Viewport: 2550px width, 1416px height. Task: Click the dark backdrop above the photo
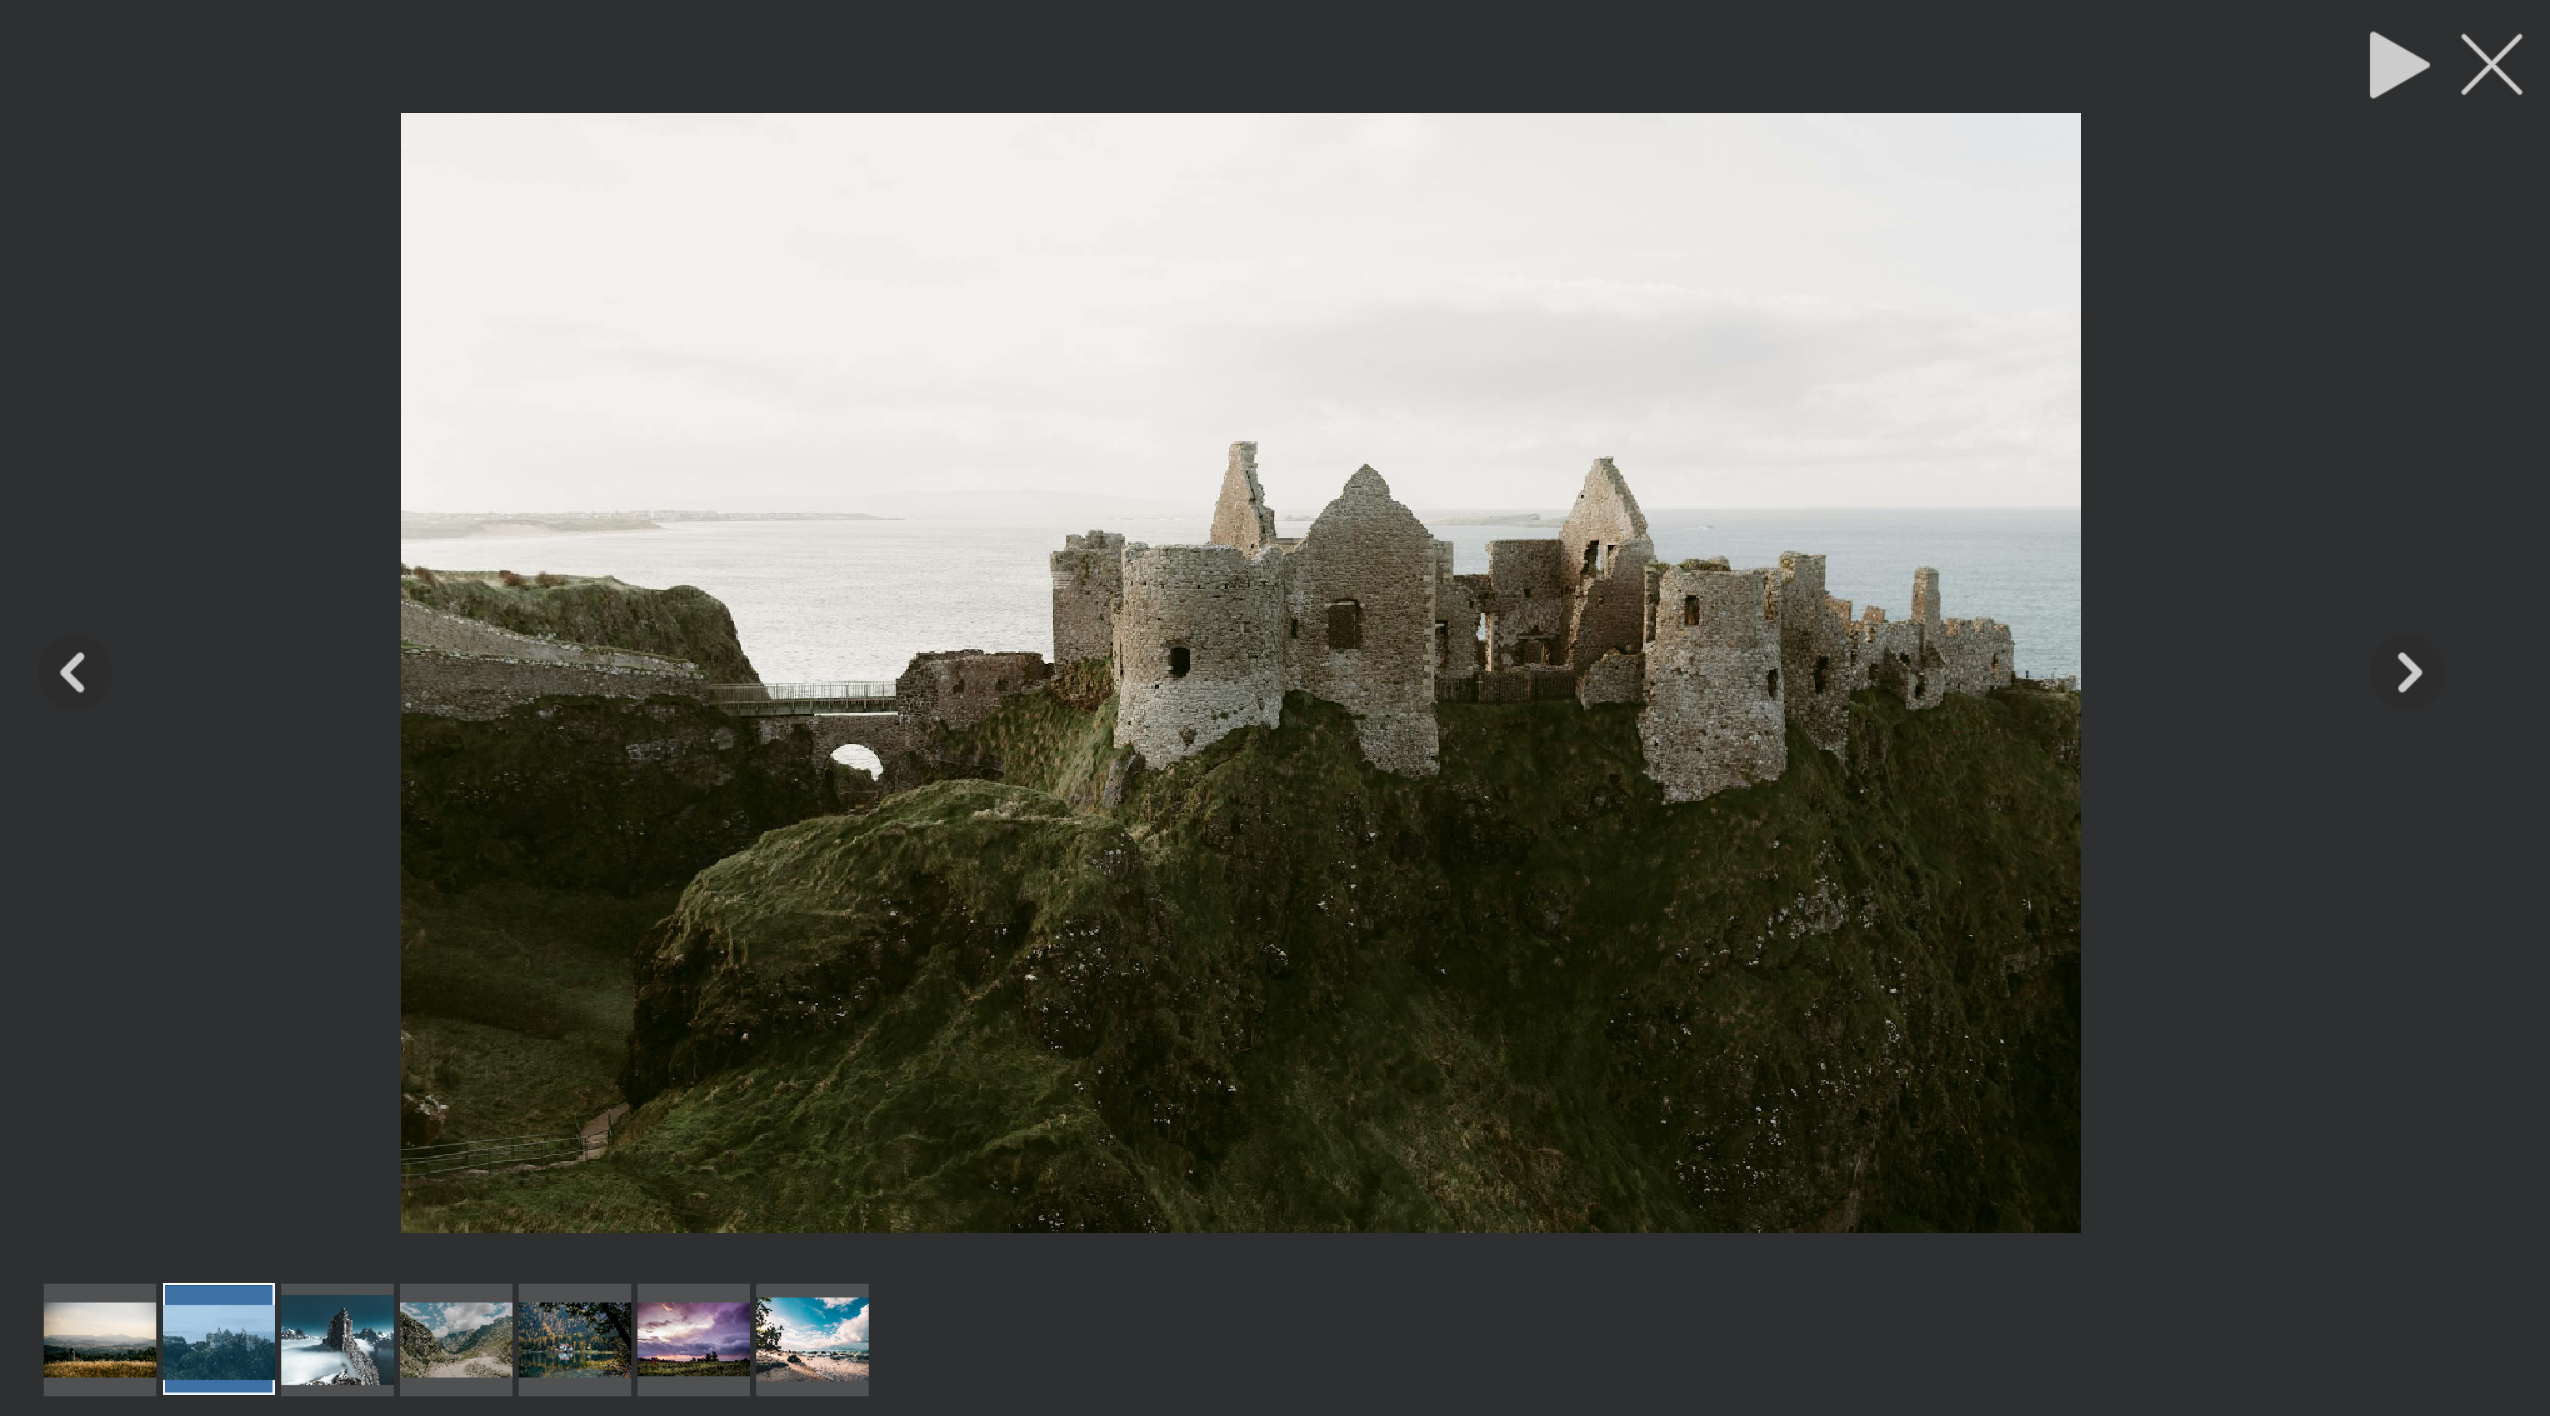pyautogui.click(x=1240, y=55)
